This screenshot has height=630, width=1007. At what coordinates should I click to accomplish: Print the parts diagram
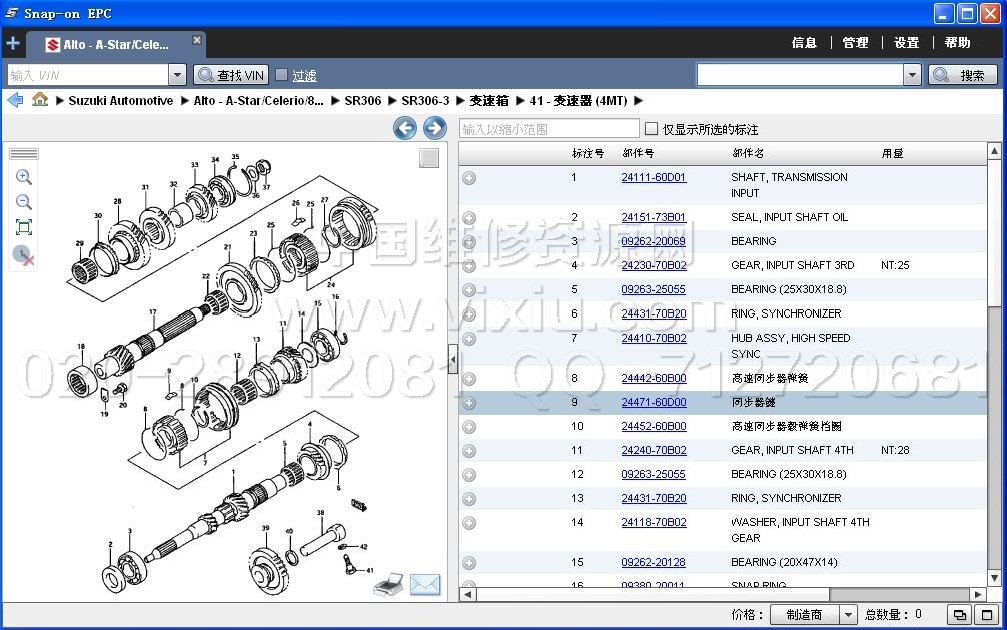tap(388, 585)
